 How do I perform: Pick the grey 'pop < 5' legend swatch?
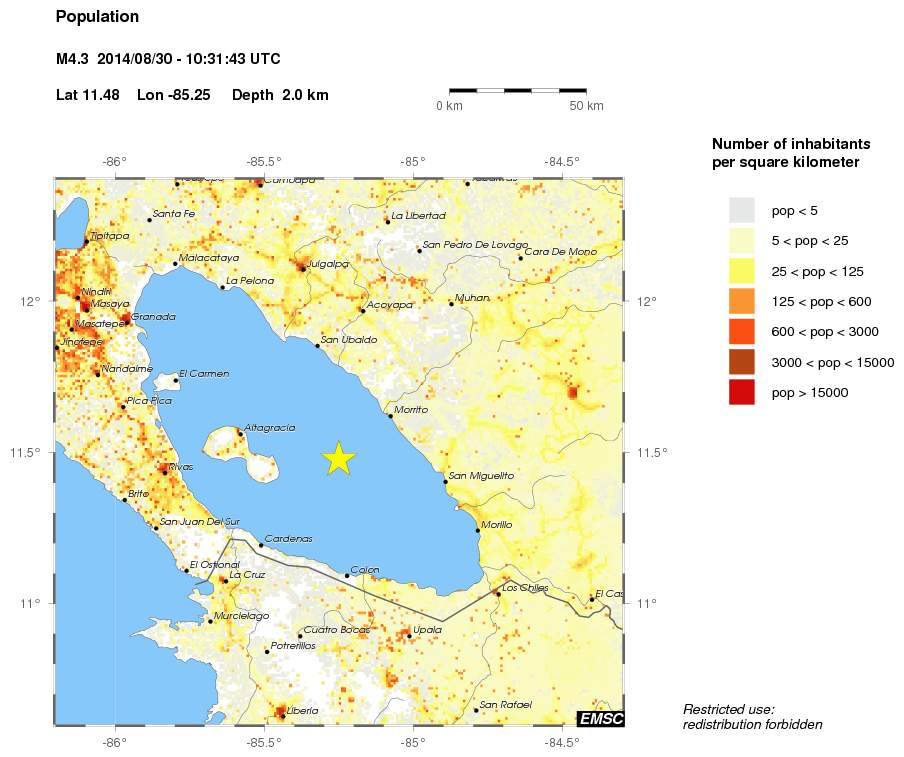click(x=741, y=211)
